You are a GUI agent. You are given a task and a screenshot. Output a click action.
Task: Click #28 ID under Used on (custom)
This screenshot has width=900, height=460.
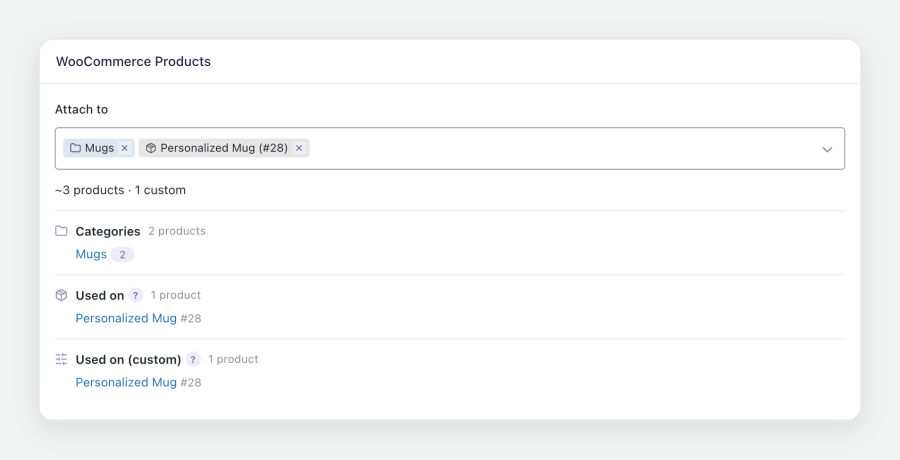click(x=191, y=383)
